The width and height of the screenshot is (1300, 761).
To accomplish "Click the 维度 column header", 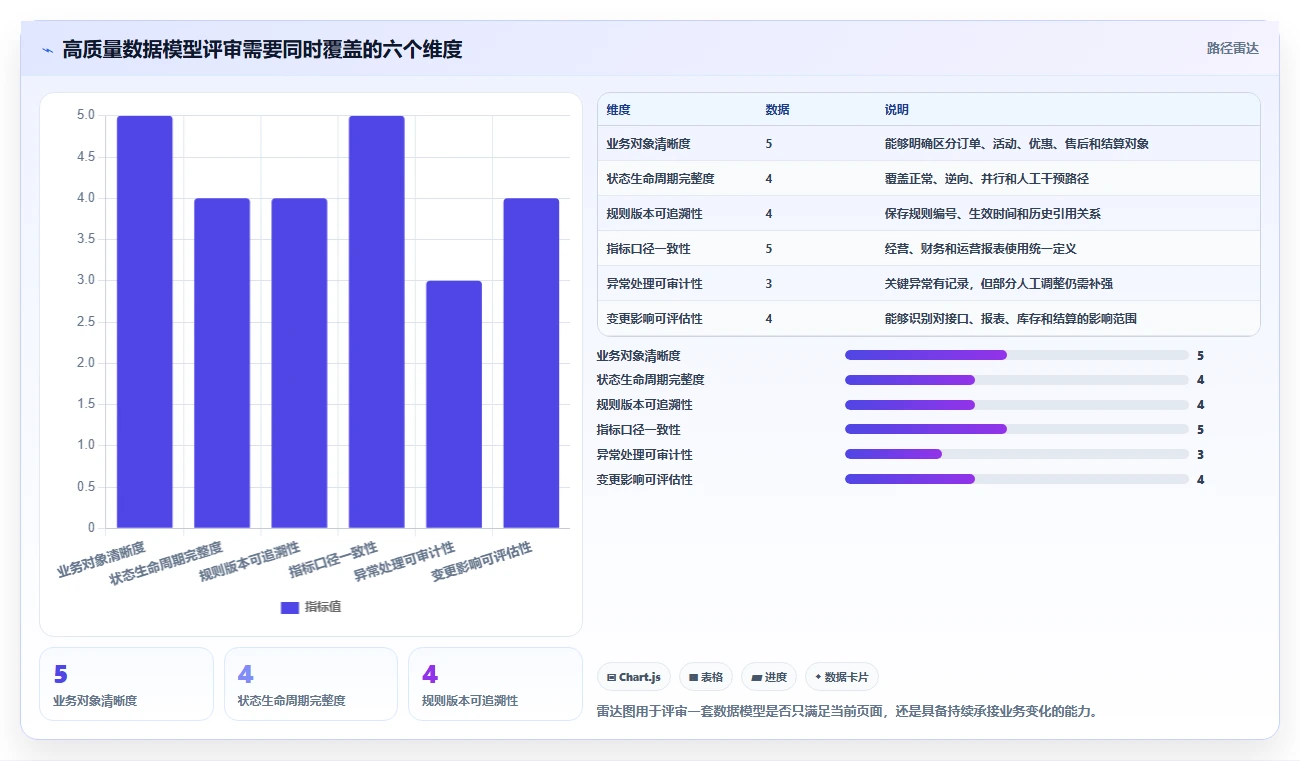I will [619, 110].
